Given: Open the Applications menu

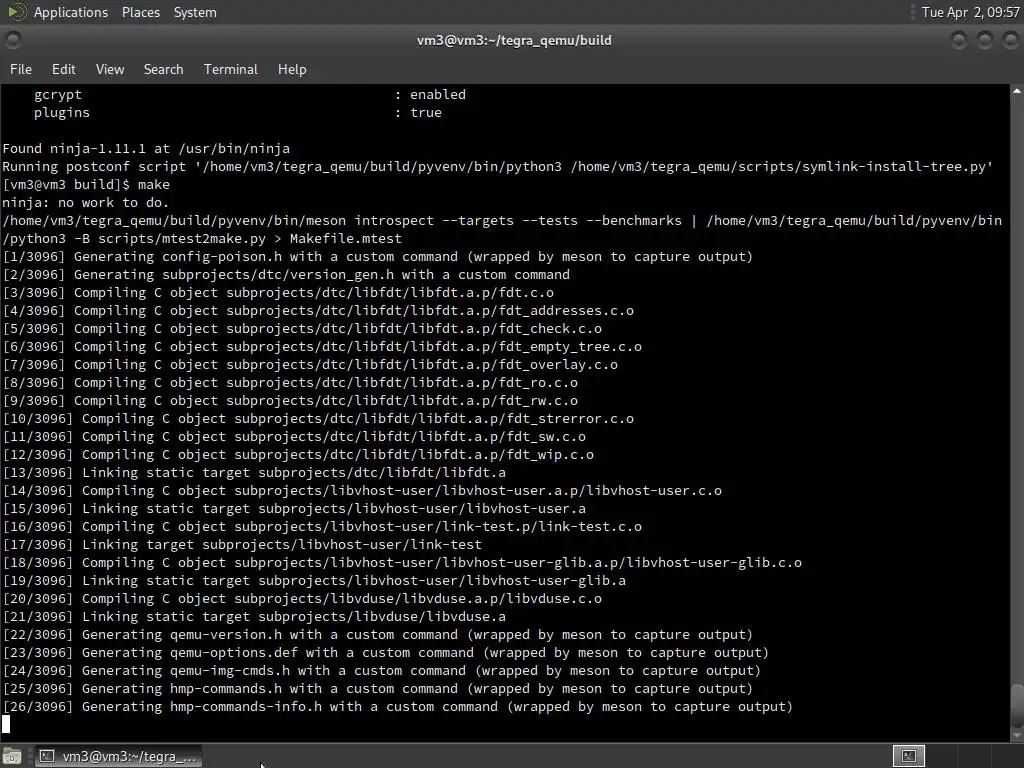Looking at the screenshot, I should (71, 12).
